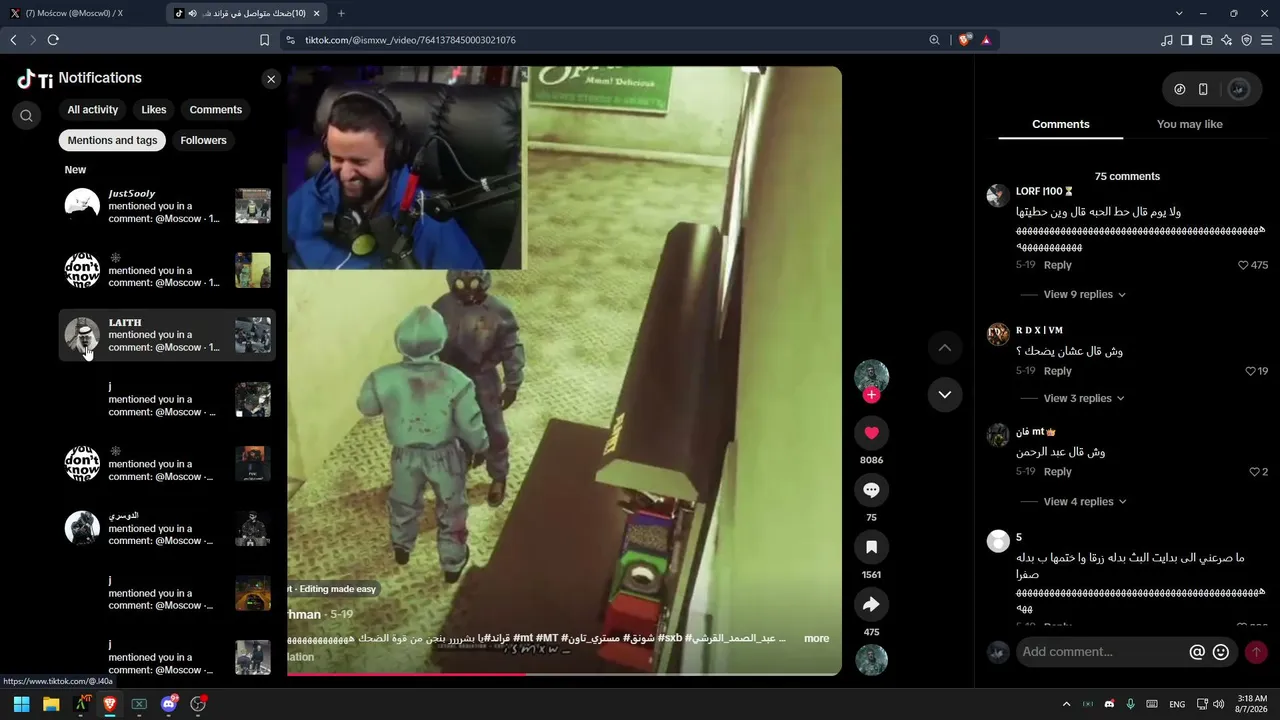The image size is (1280, 720).
Task: Switch to the You may like tab
Action: [1190, 124]
